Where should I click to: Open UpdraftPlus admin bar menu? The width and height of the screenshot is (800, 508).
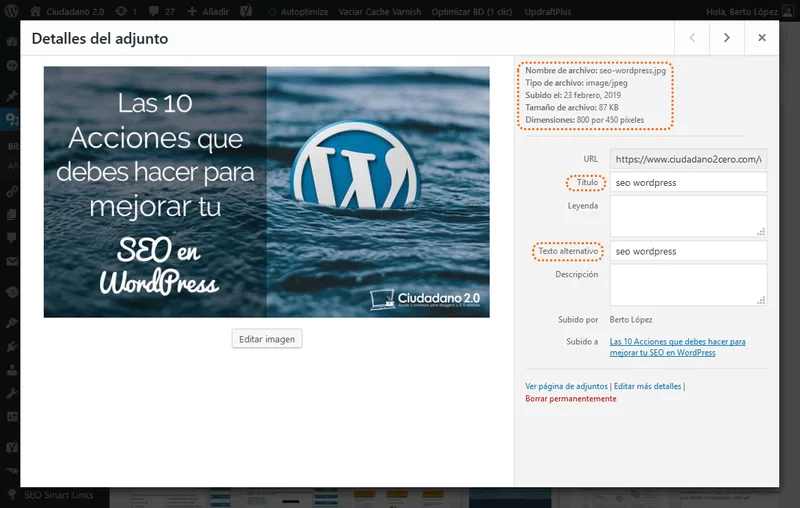tap(547, 11)
